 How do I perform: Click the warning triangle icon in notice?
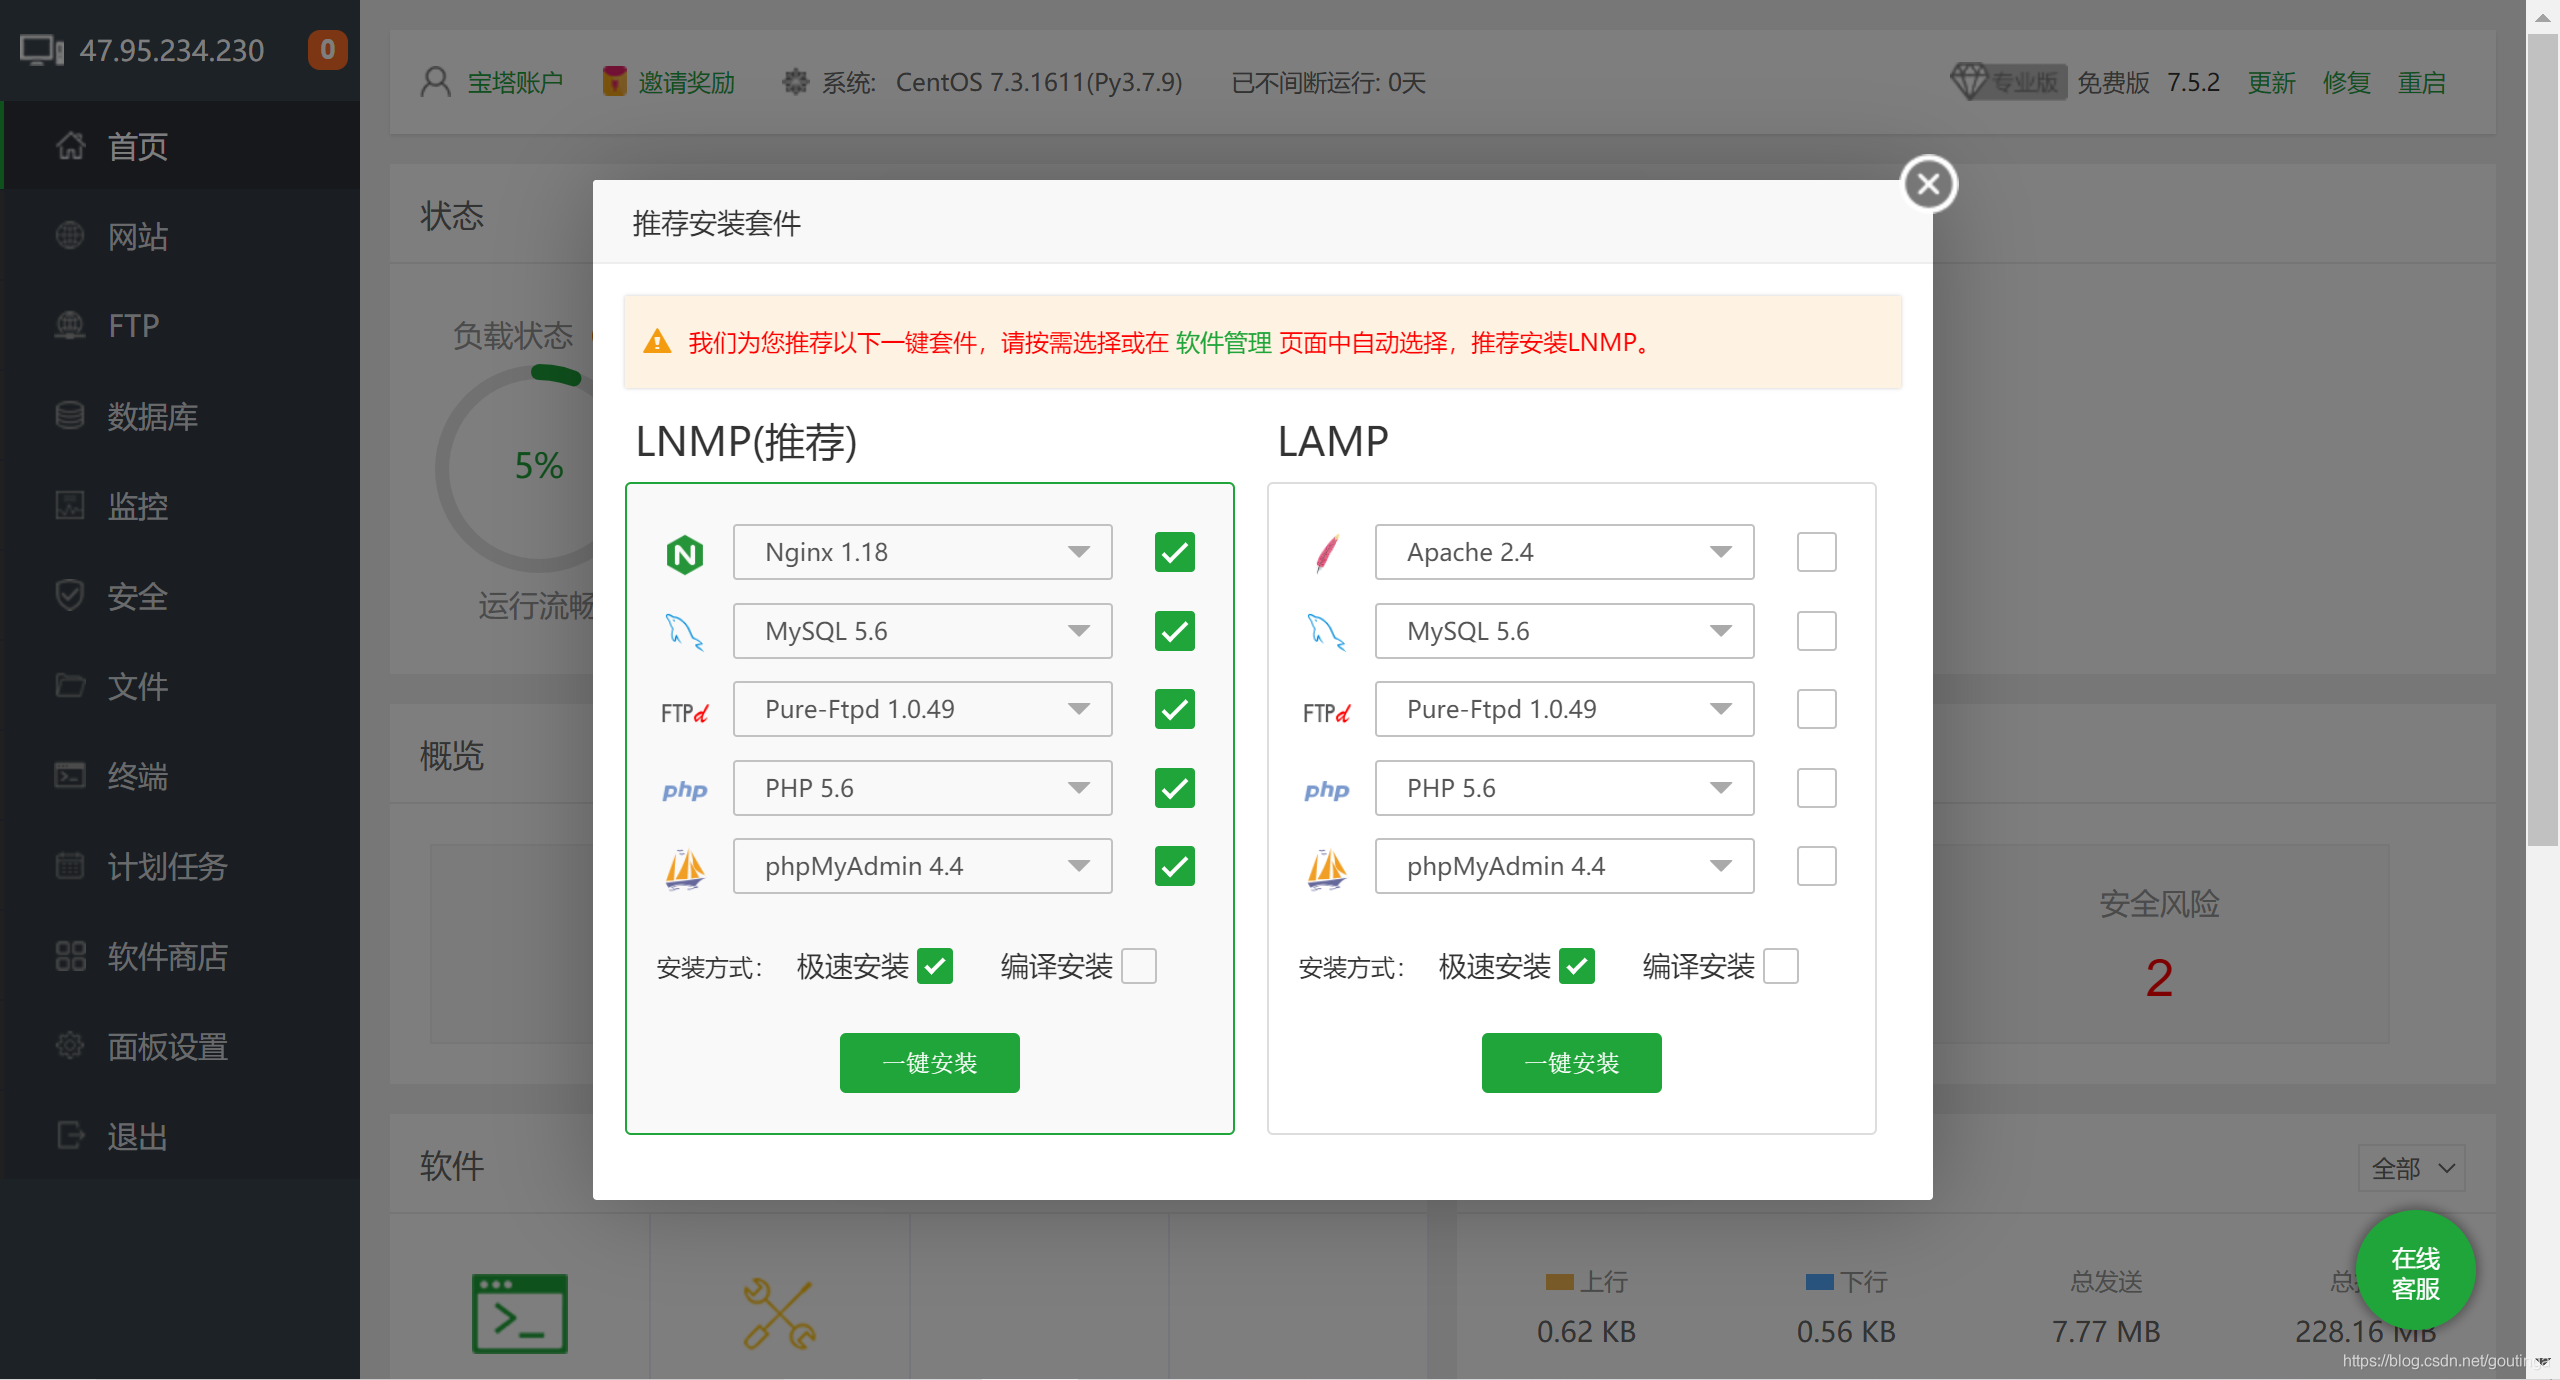pyautogui.click(x=657, y=342)
